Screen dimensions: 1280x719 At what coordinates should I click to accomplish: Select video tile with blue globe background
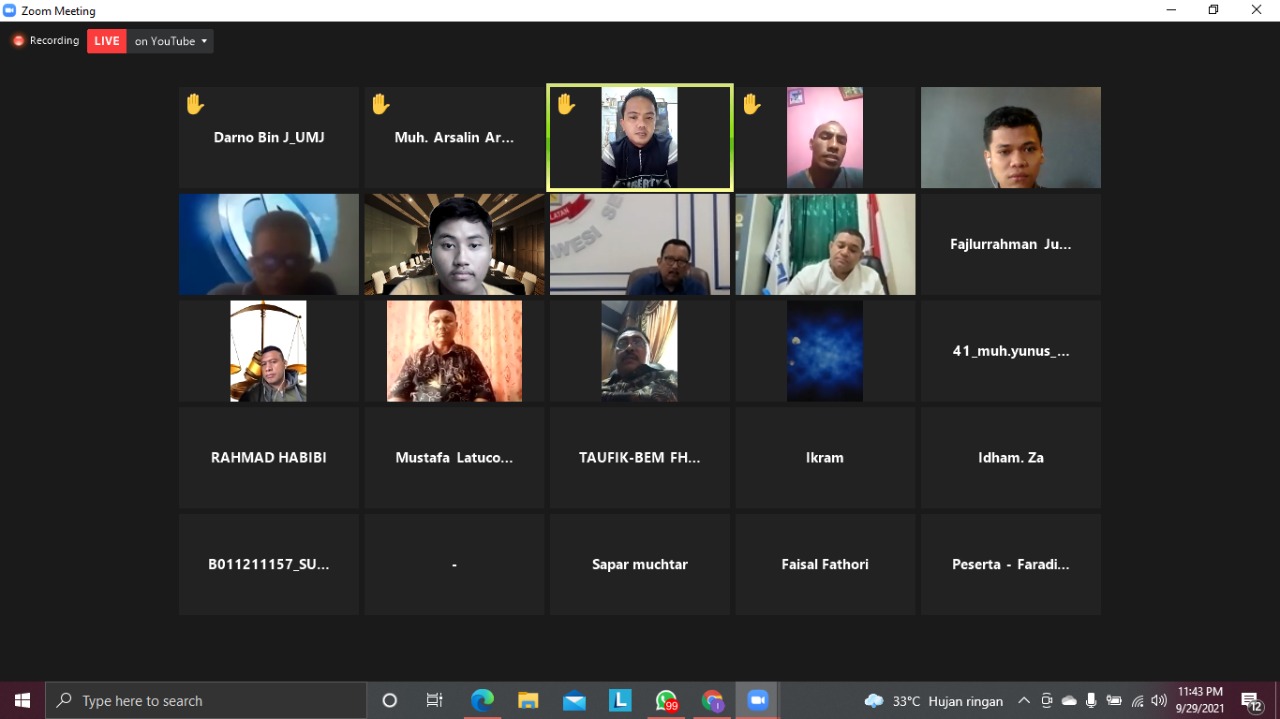[x=269, y=244]
